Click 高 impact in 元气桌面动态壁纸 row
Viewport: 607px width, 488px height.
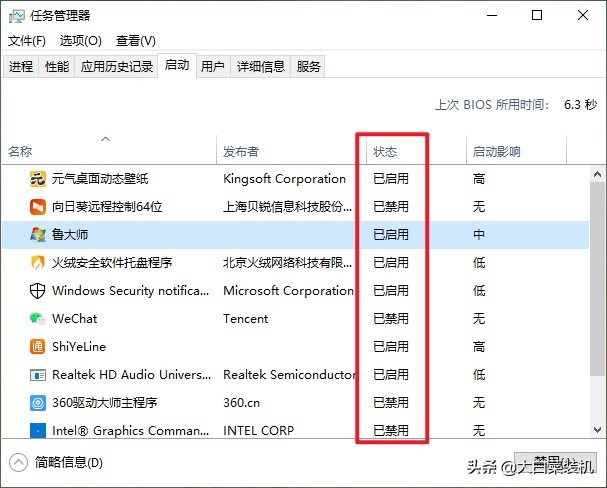479,179
